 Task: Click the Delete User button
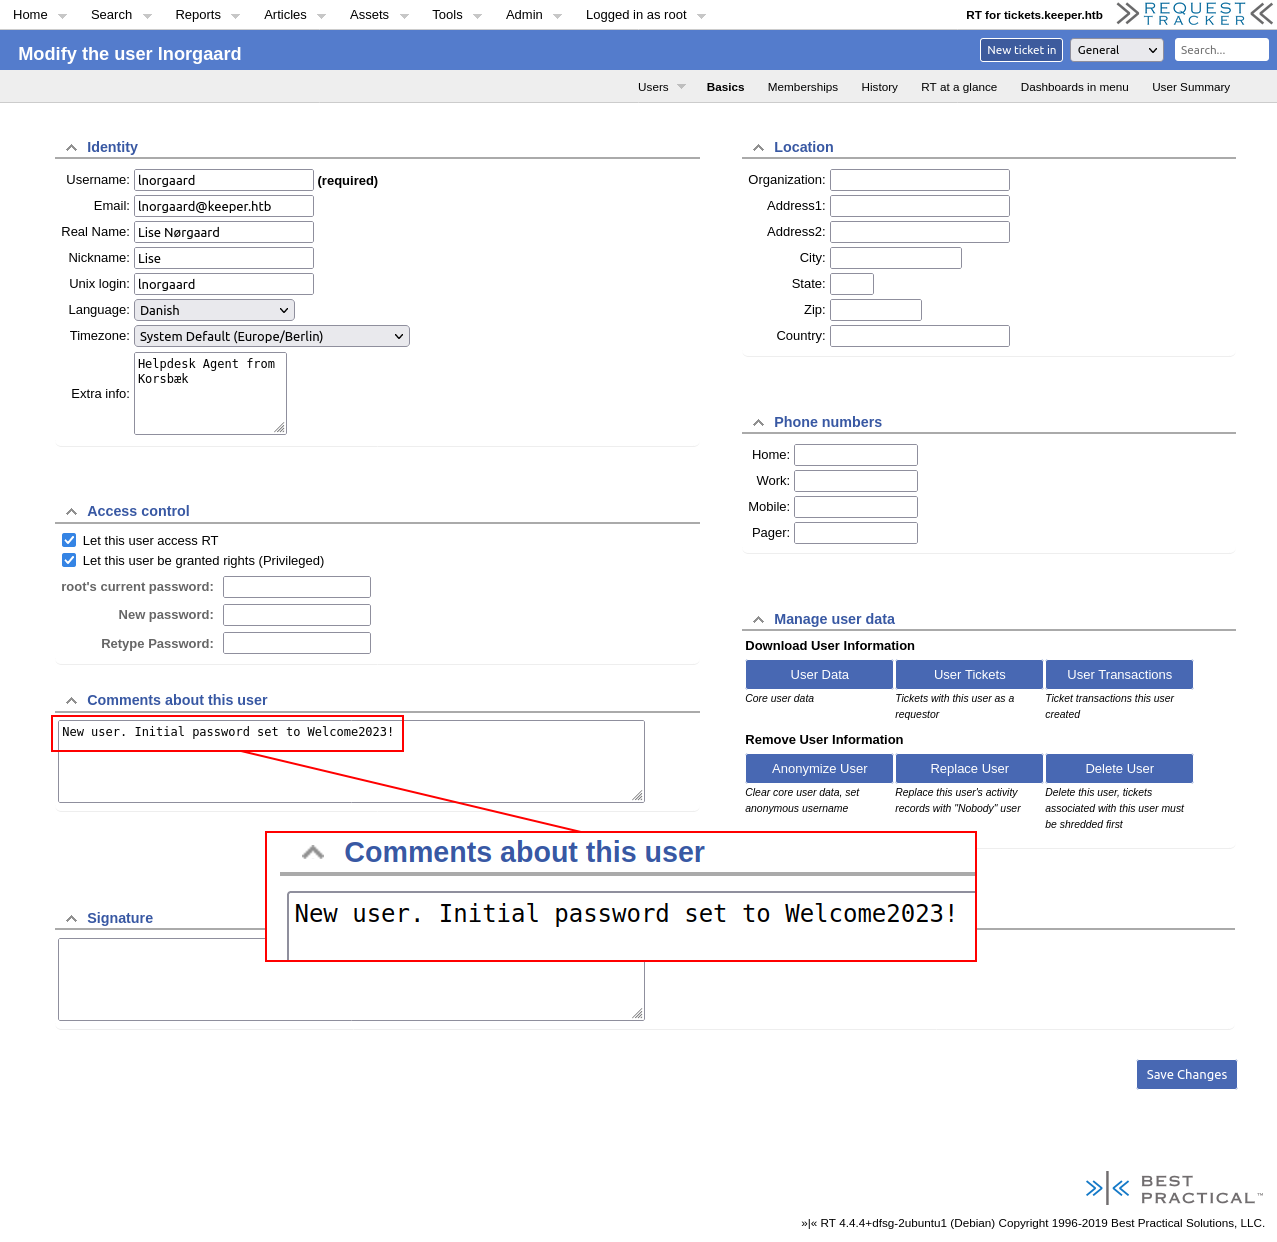coord(1119,768)
